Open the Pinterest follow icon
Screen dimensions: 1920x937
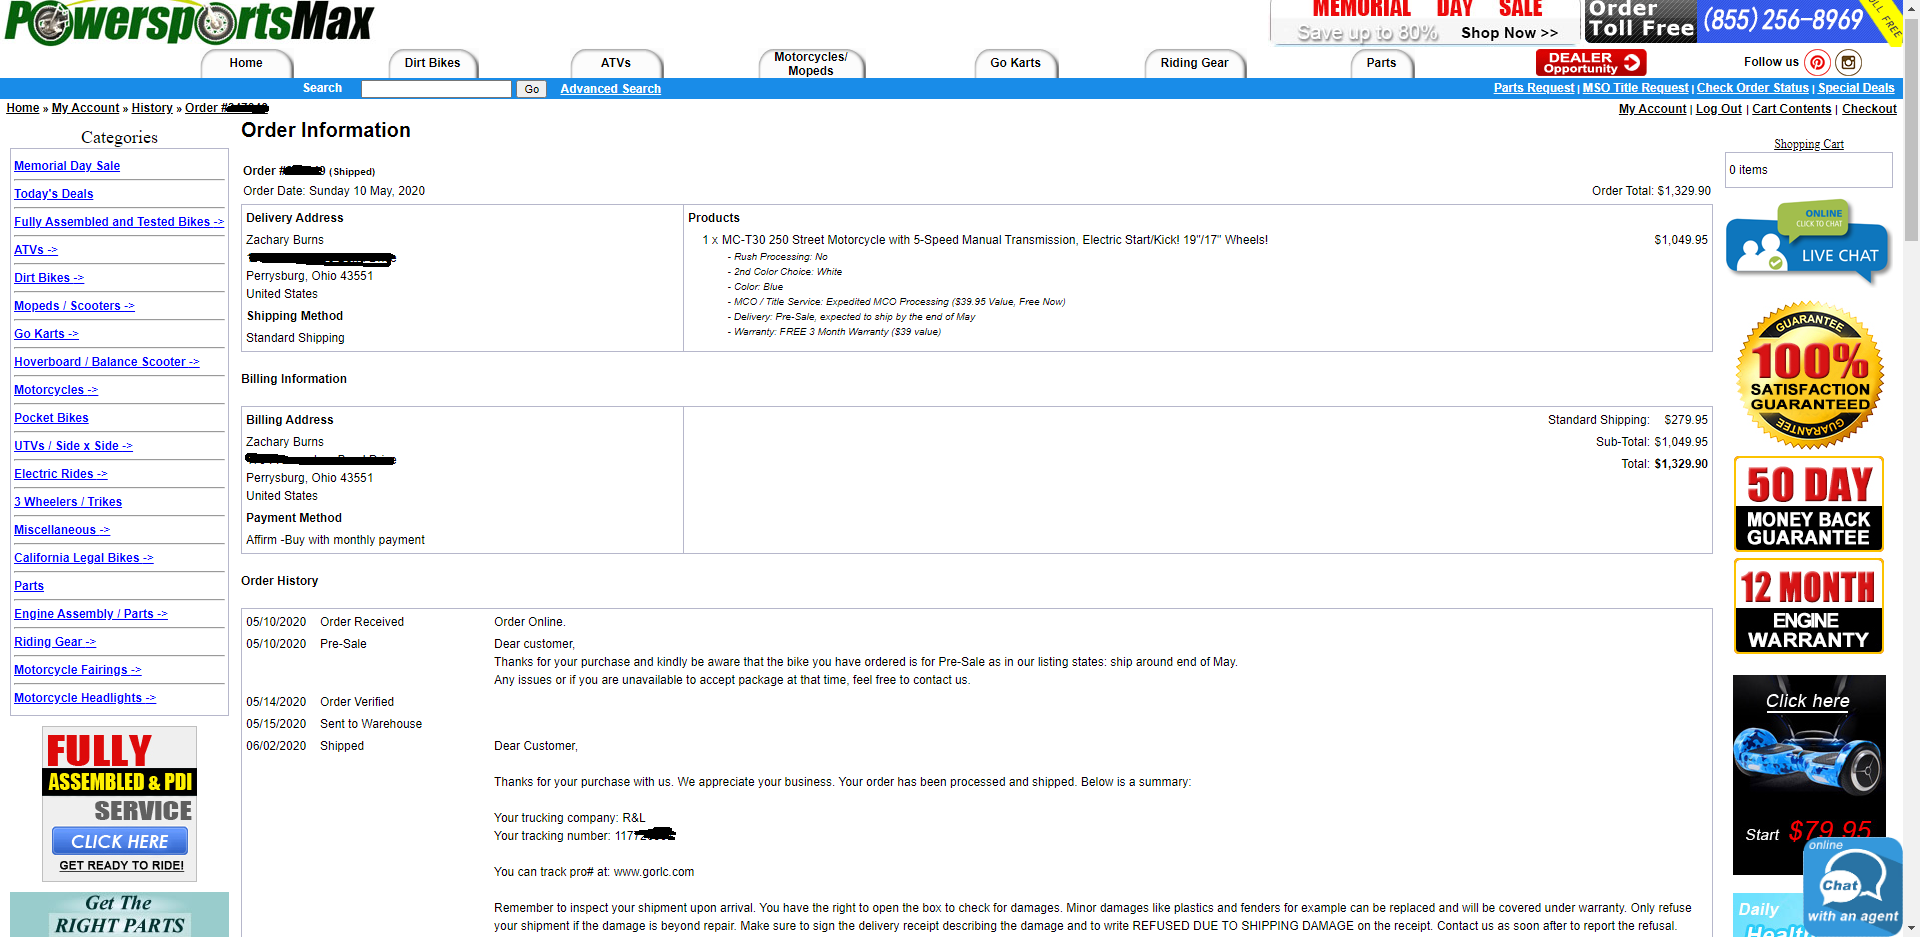point(1818,62)
